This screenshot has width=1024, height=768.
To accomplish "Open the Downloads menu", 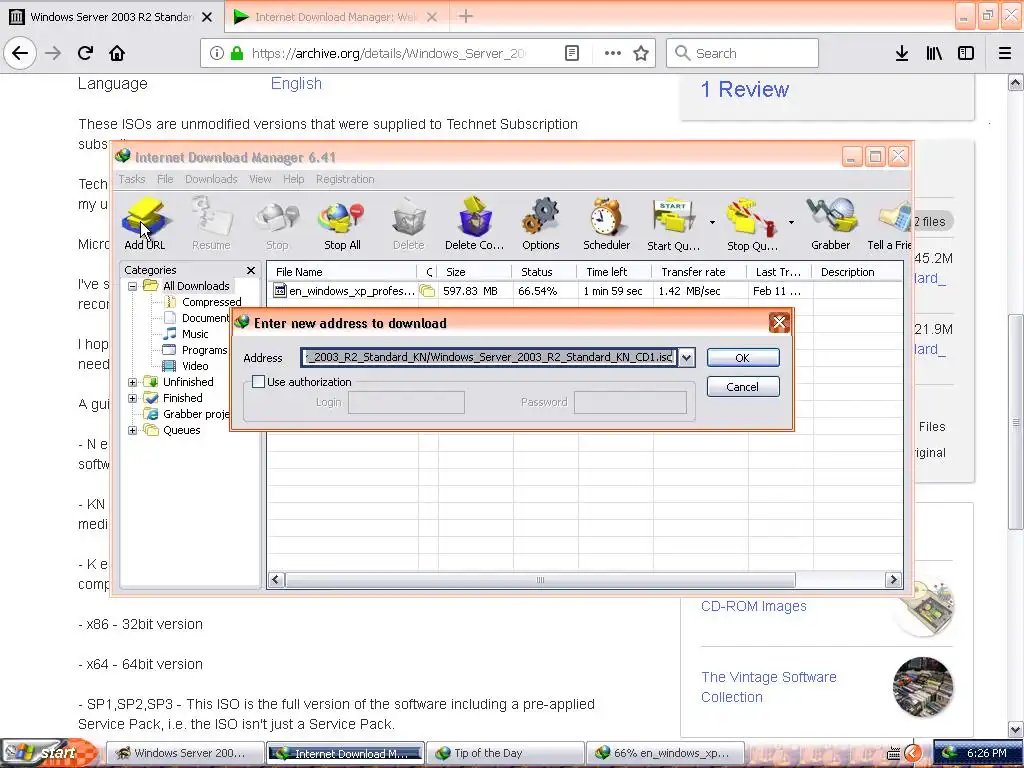I will 211,179.
